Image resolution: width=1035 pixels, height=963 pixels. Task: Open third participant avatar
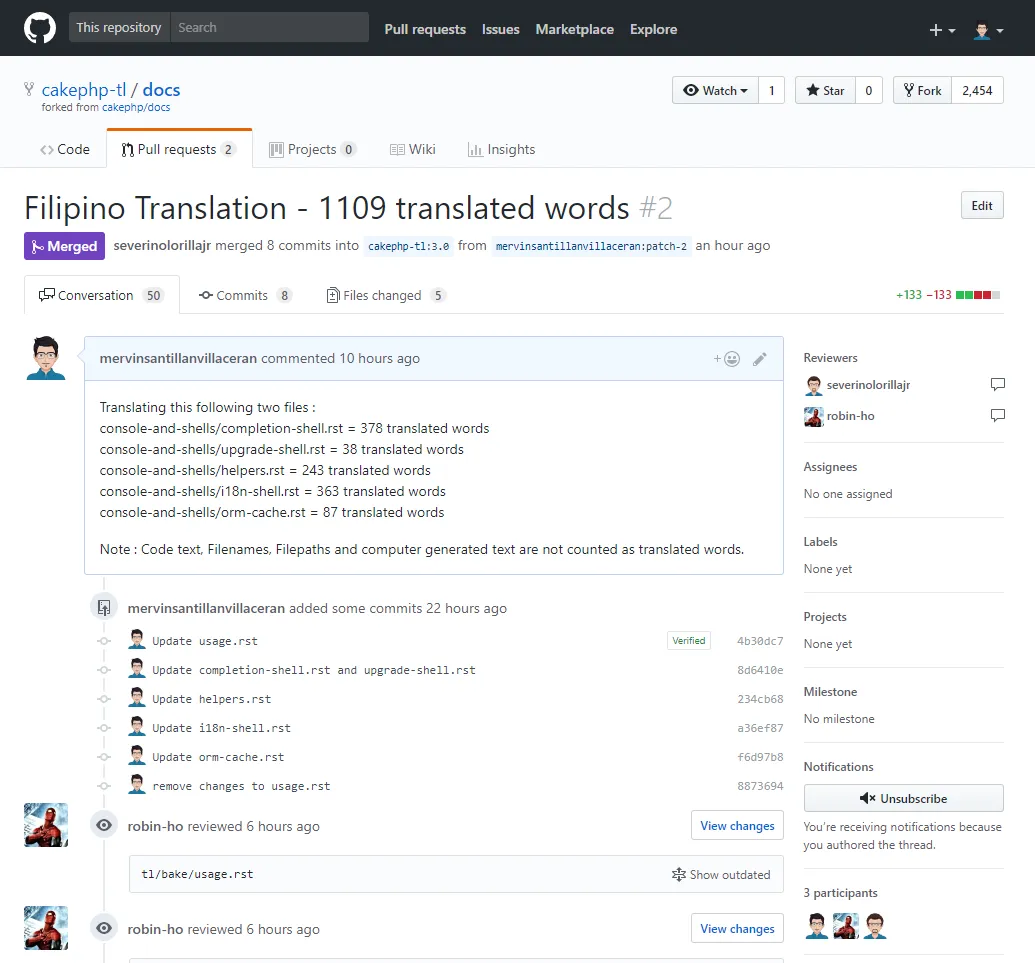[875, 926]
